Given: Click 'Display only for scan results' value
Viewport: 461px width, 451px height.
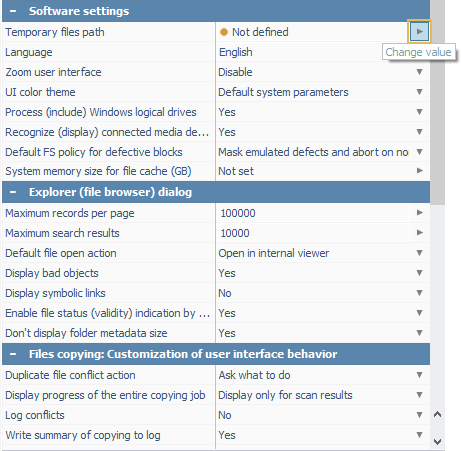Looking at the screenshot, I should [285, 395].
